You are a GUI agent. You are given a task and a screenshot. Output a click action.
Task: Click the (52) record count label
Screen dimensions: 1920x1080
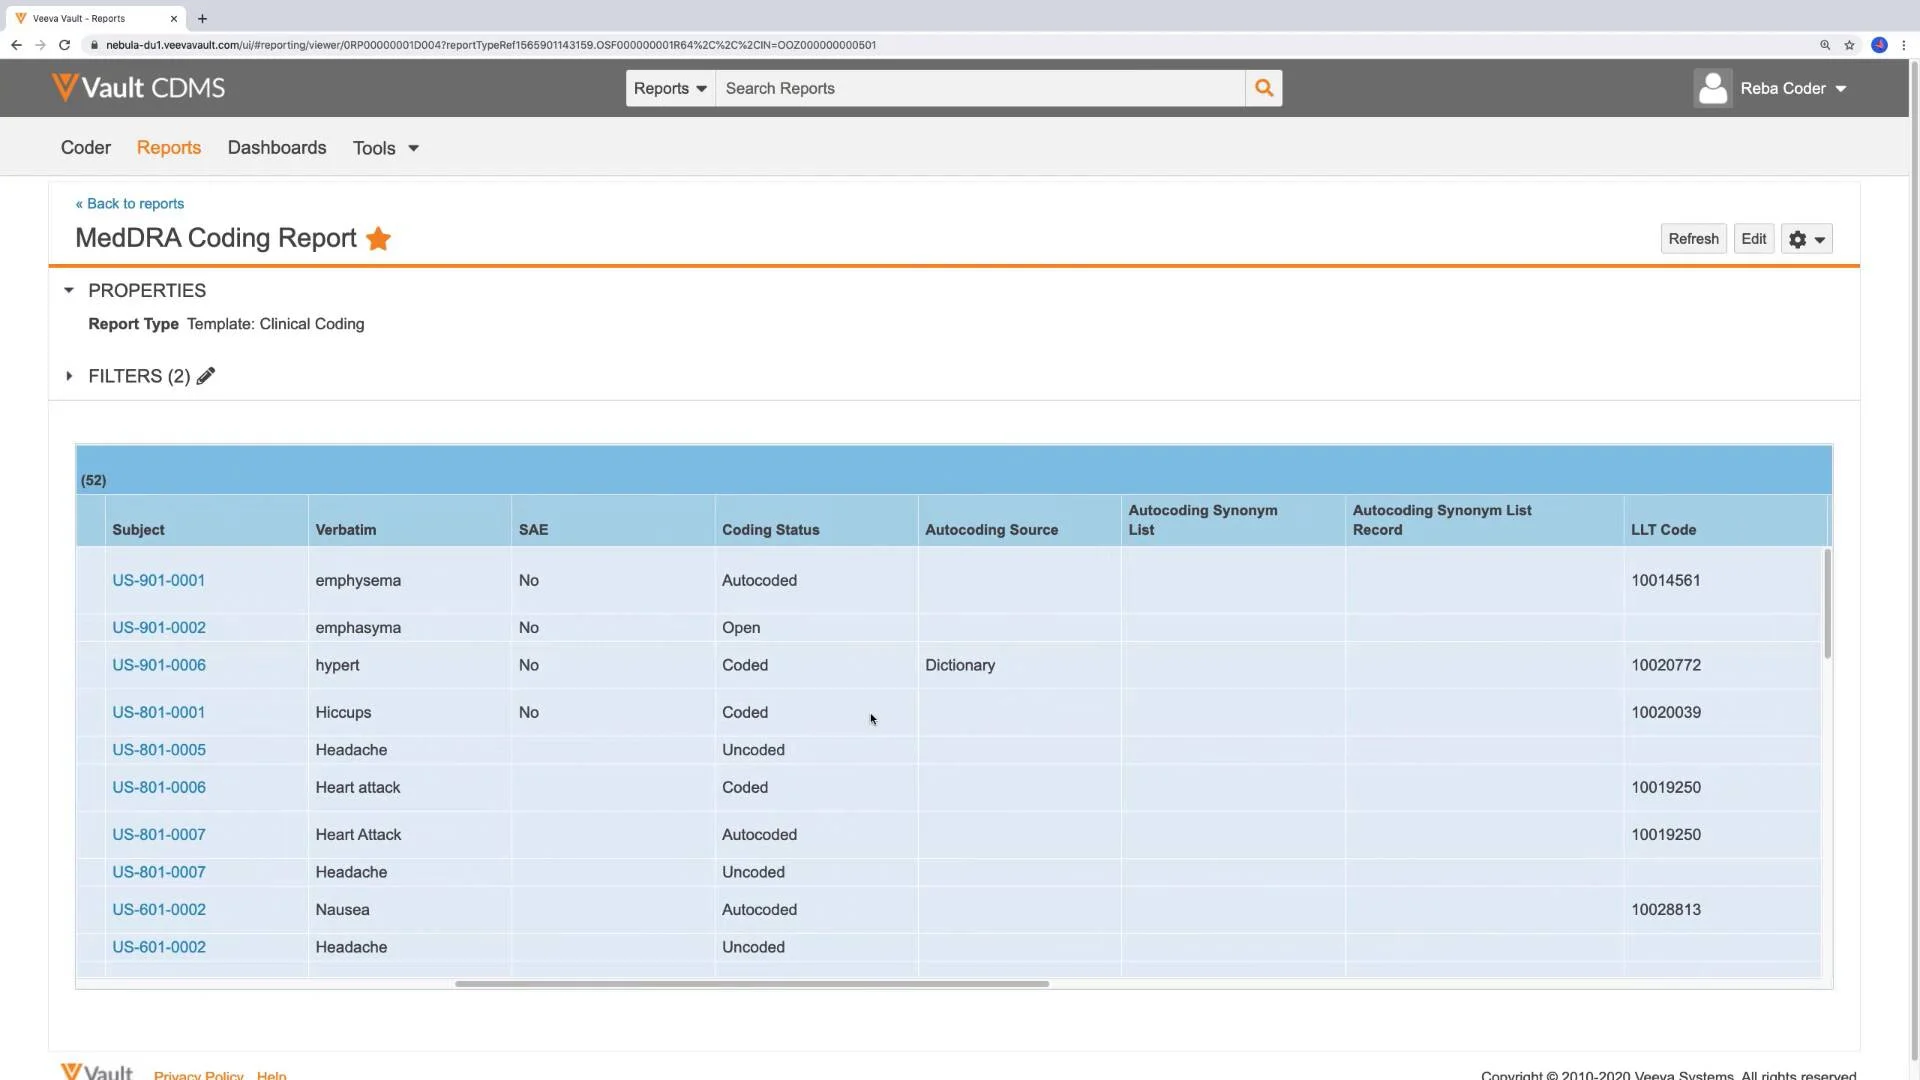pos(93,481)
